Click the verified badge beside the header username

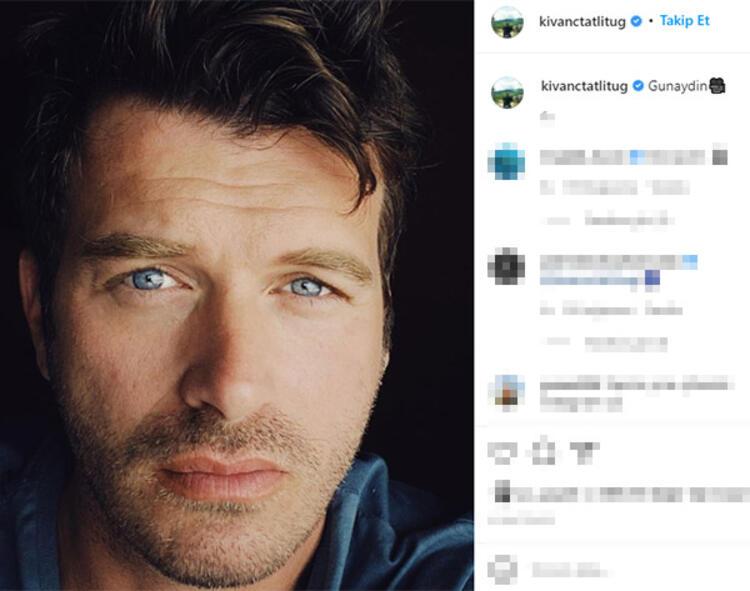coord(636,22)
